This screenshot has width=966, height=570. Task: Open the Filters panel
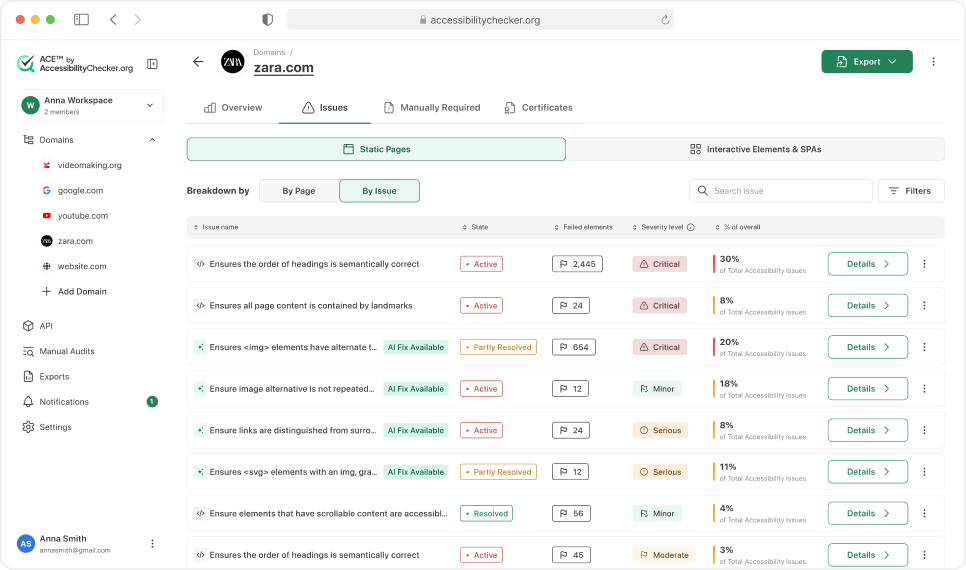911,191
